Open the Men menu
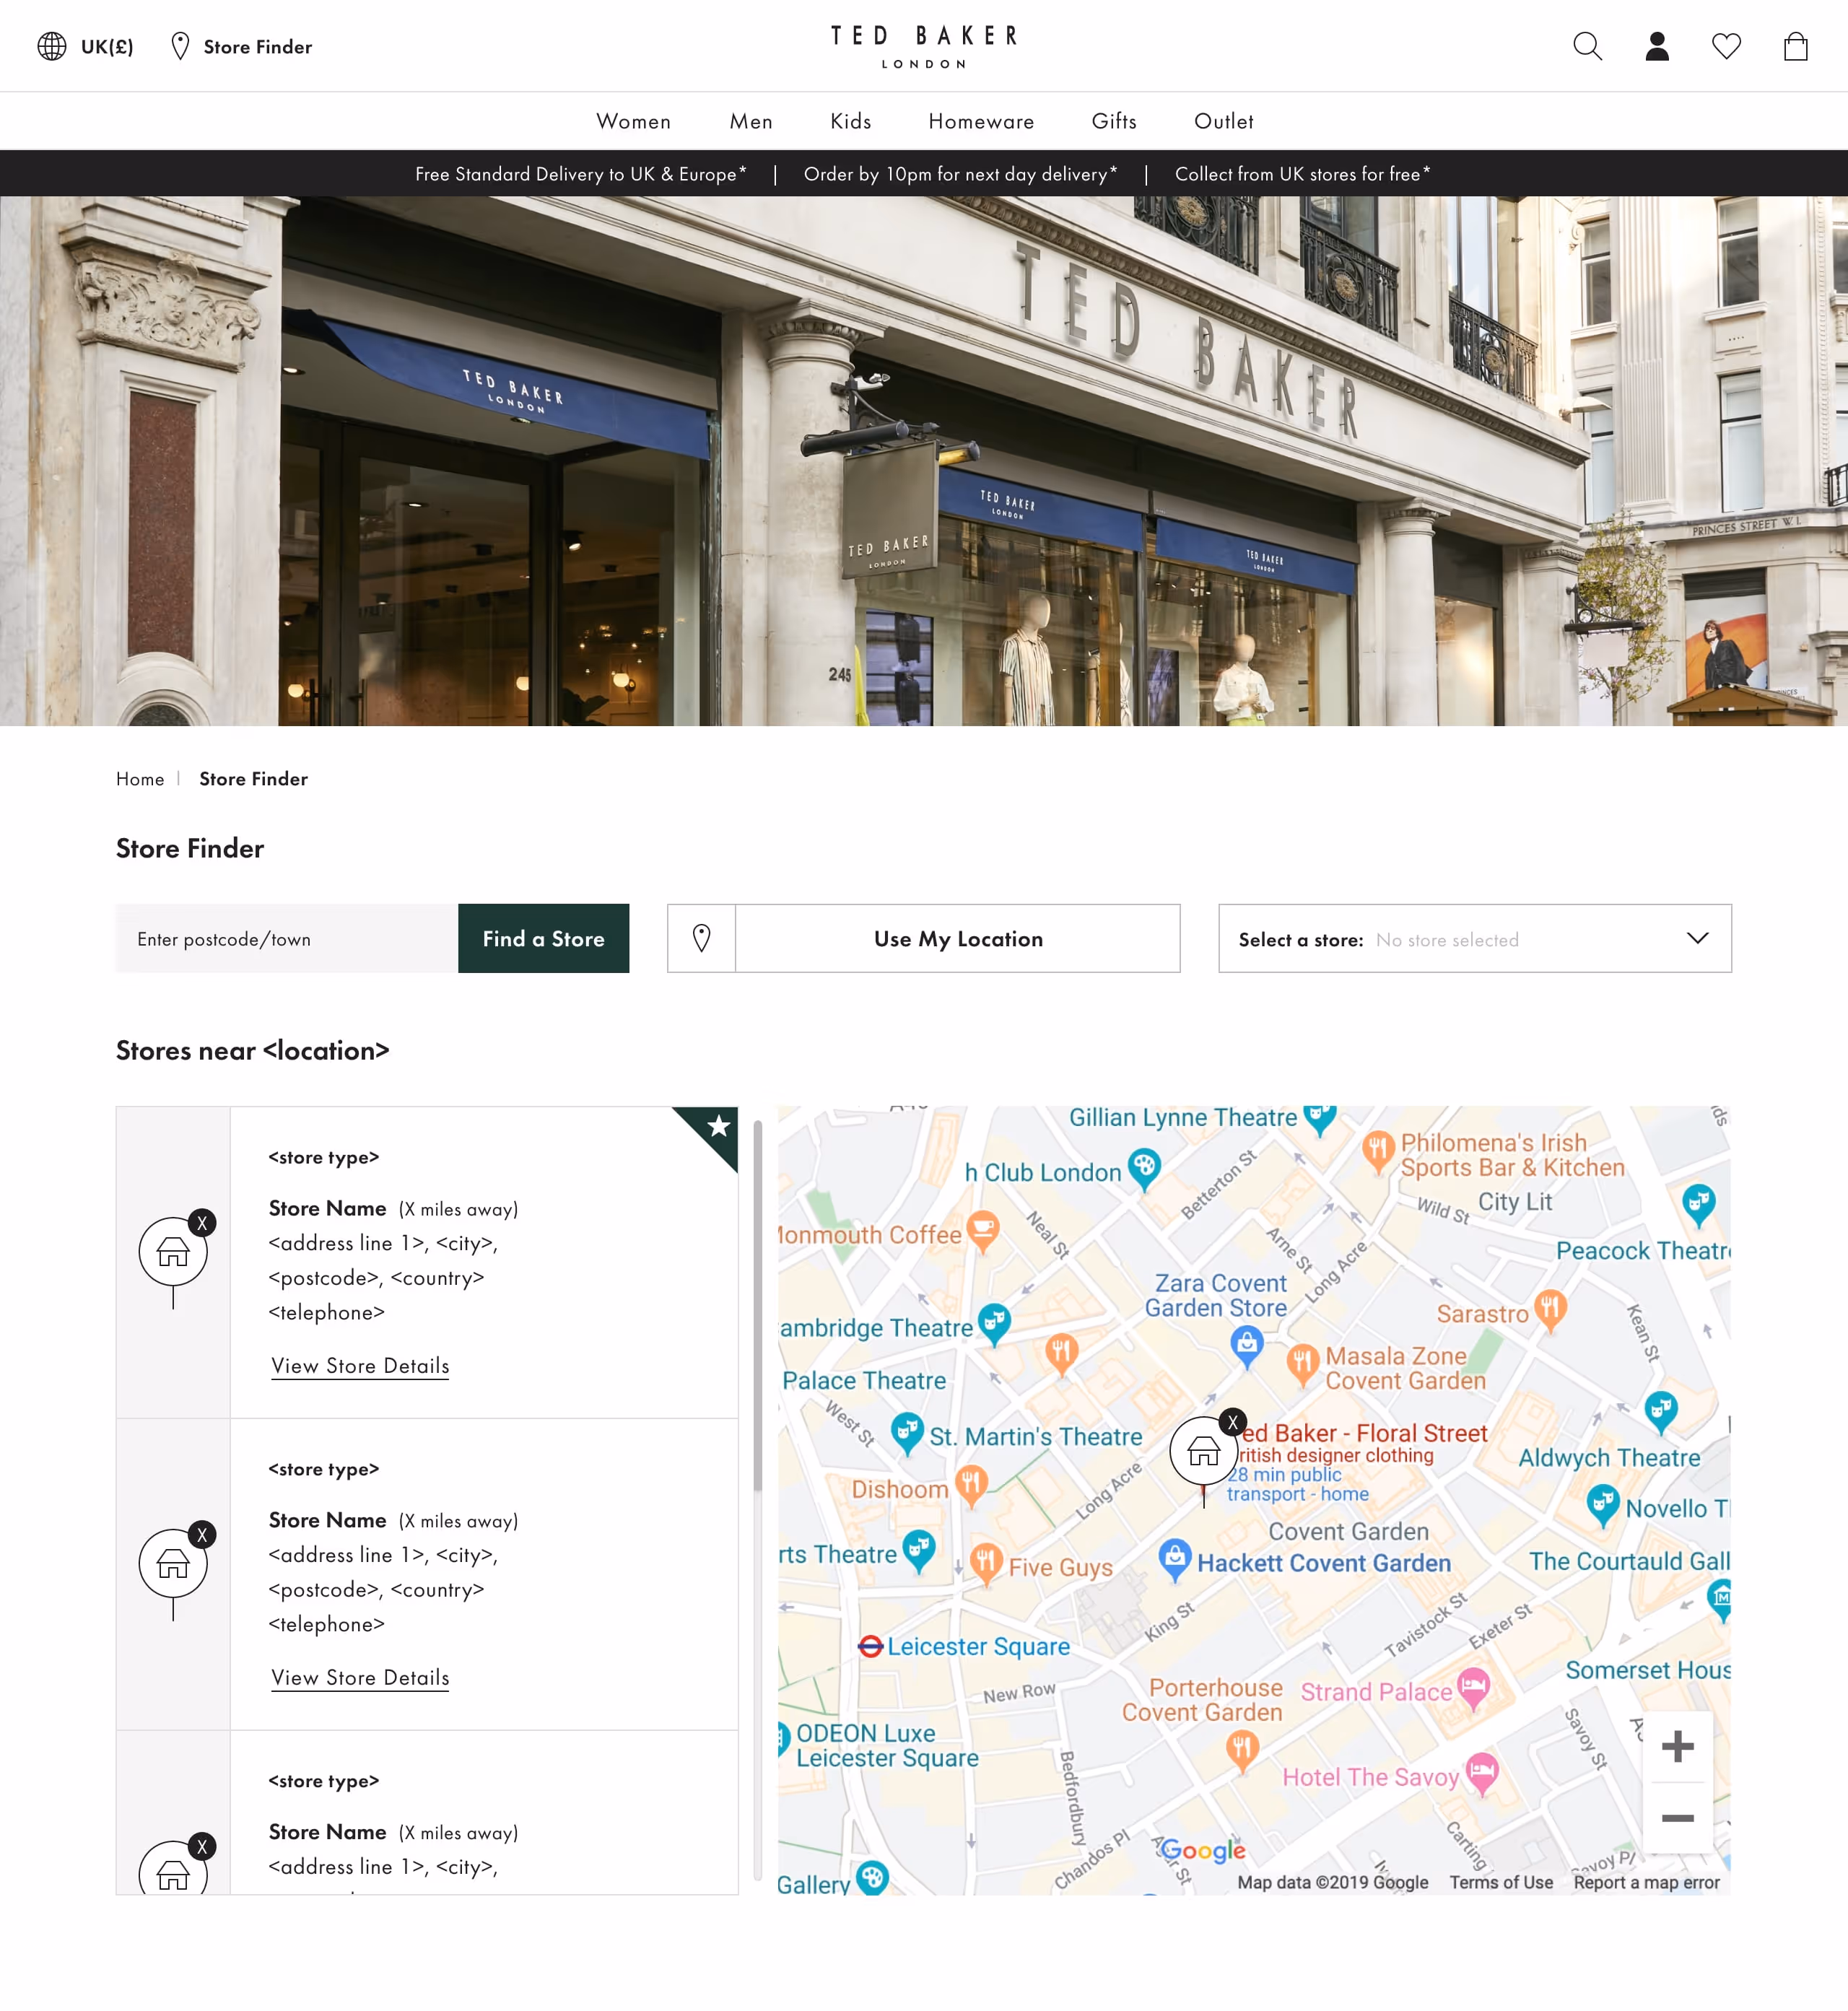Viewport: 1848px width, 2011px height. pos(751,121)
